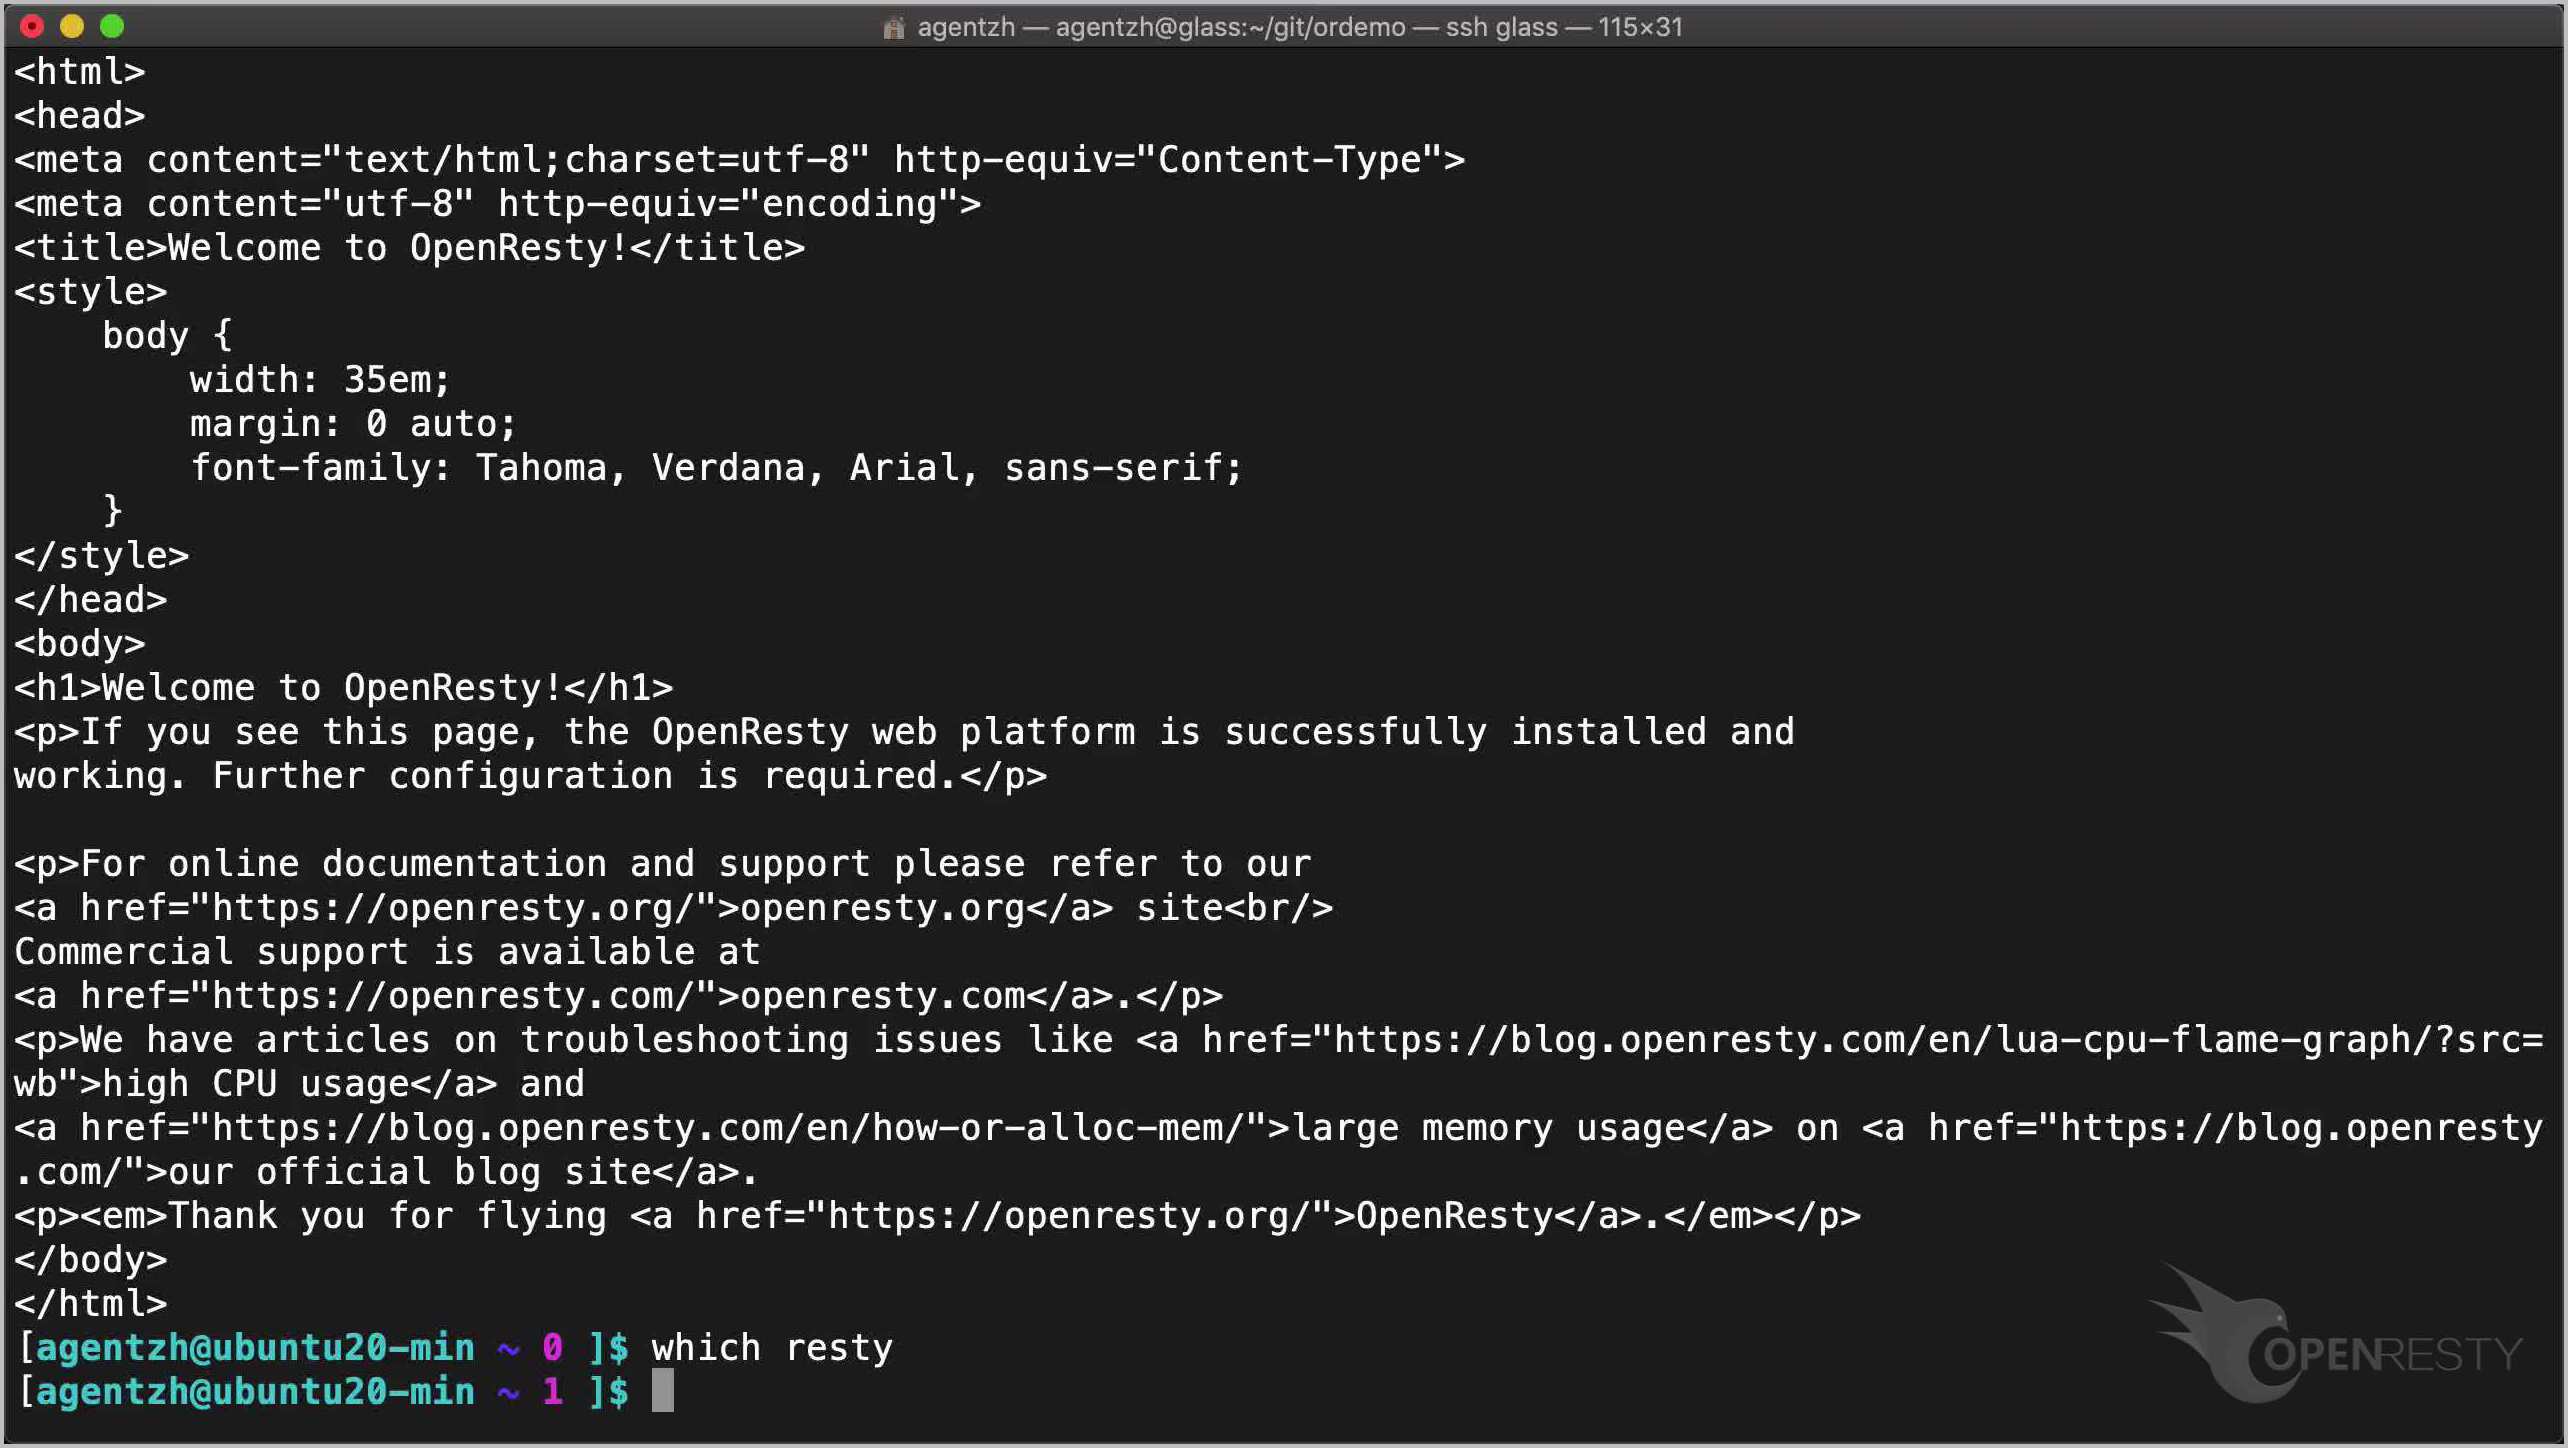Place cursor at the block cursor prompt
The width and height of the screenshot is (2568, 1448).
point(662,1391)
